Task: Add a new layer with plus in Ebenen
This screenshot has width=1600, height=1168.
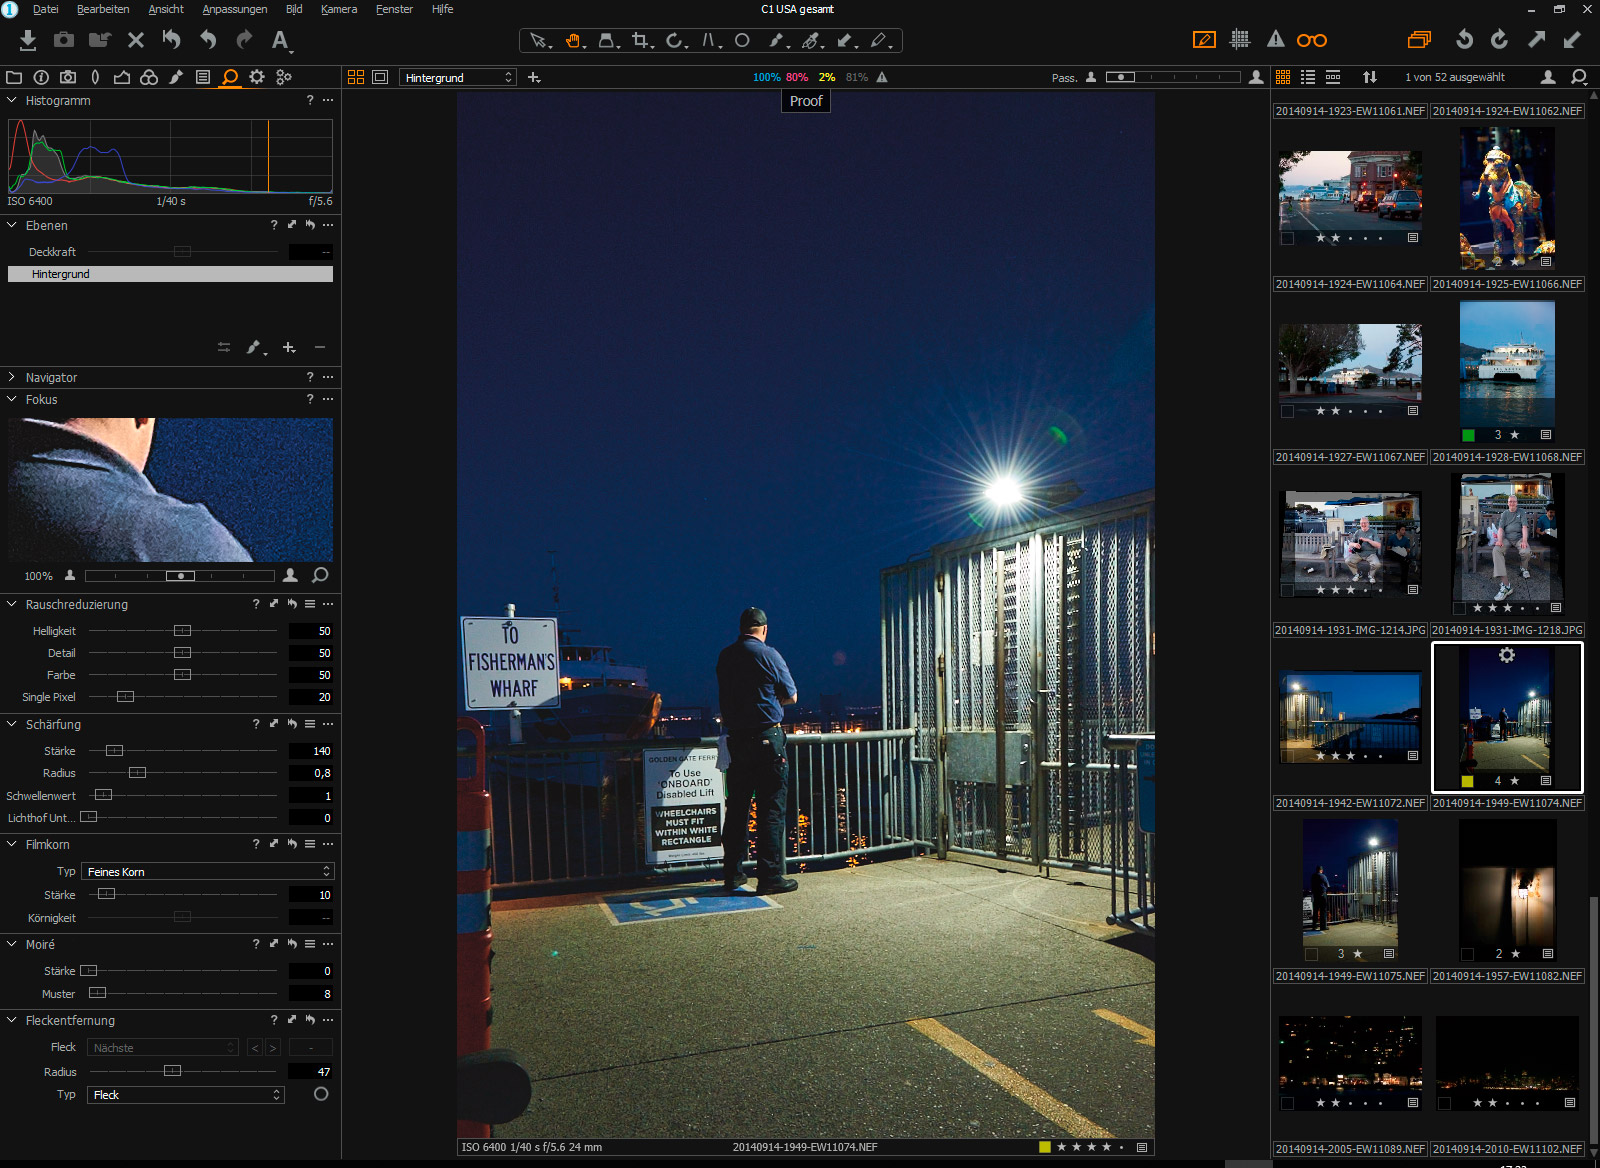Action: click(x=289, y=347)
